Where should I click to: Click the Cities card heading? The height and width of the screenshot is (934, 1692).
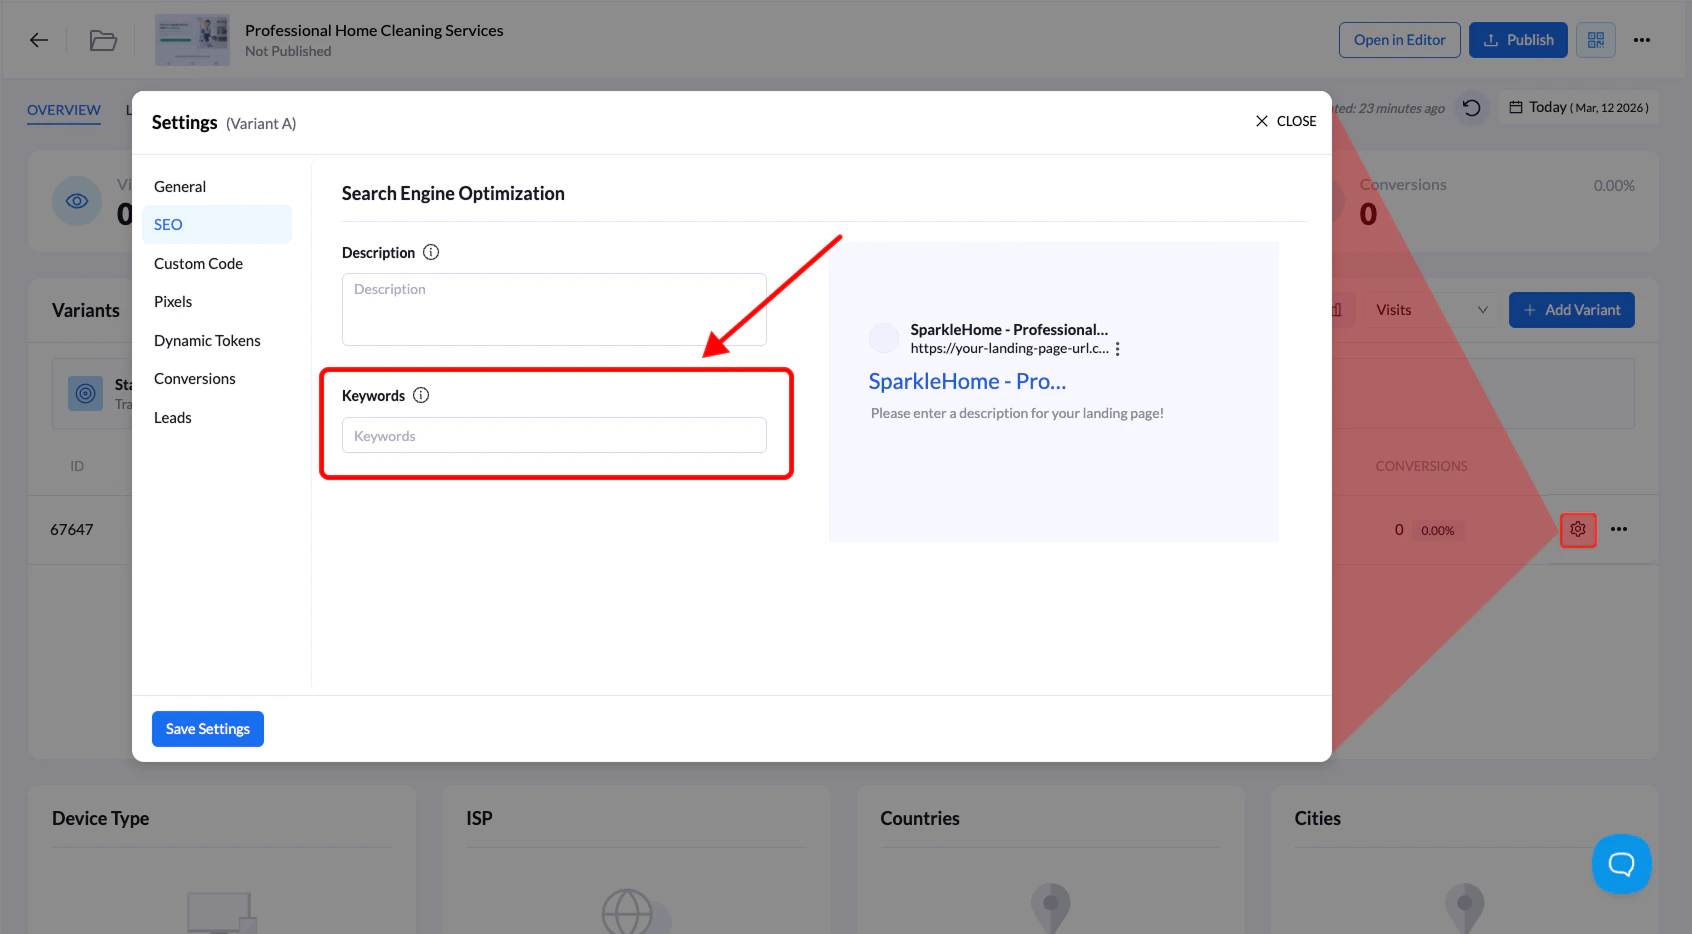pyautogui.click(x=1317, y=819)
